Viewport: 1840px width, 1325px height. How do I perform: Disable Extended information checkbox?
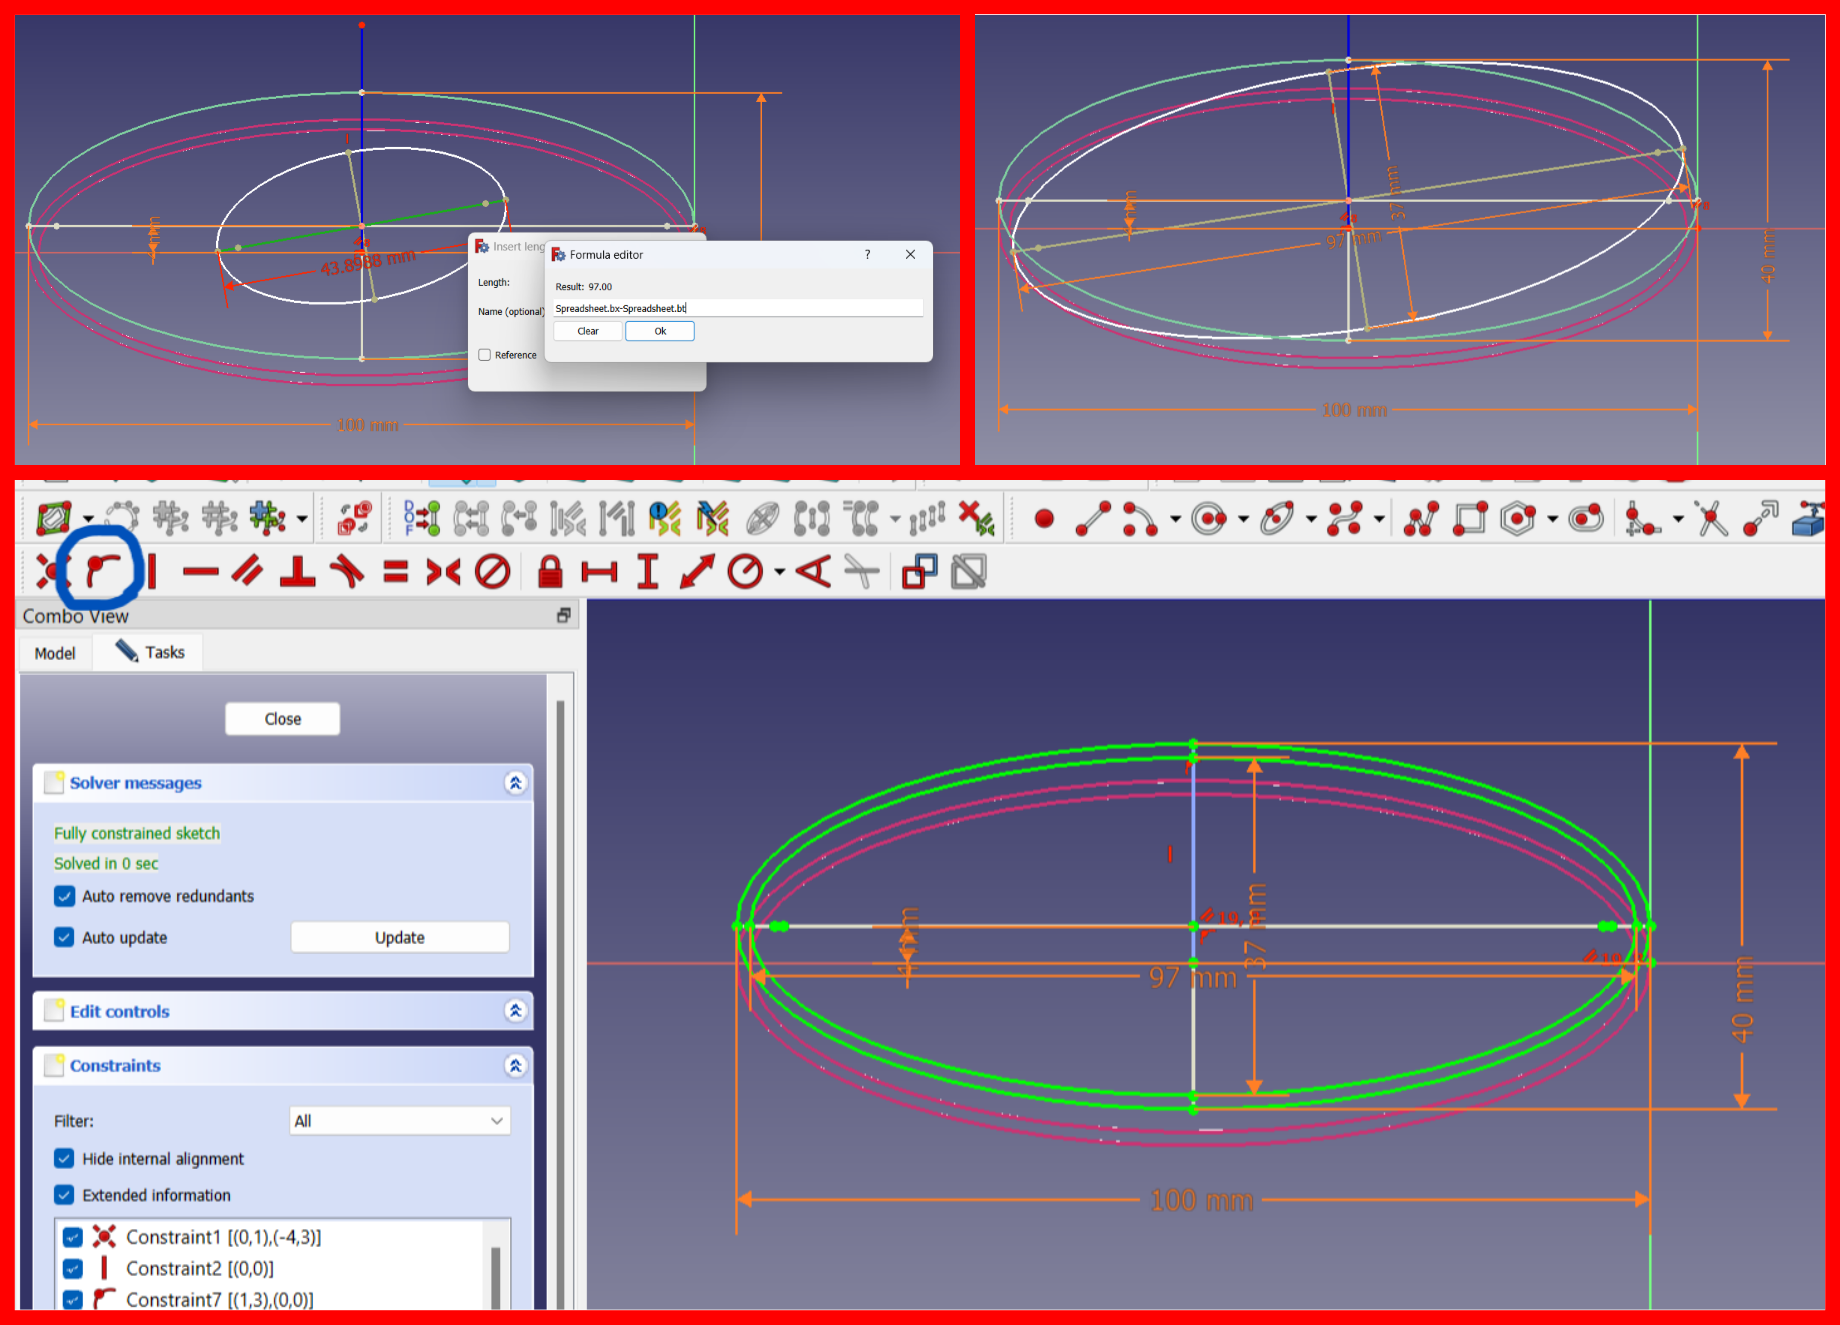(x=64, y=1195)
